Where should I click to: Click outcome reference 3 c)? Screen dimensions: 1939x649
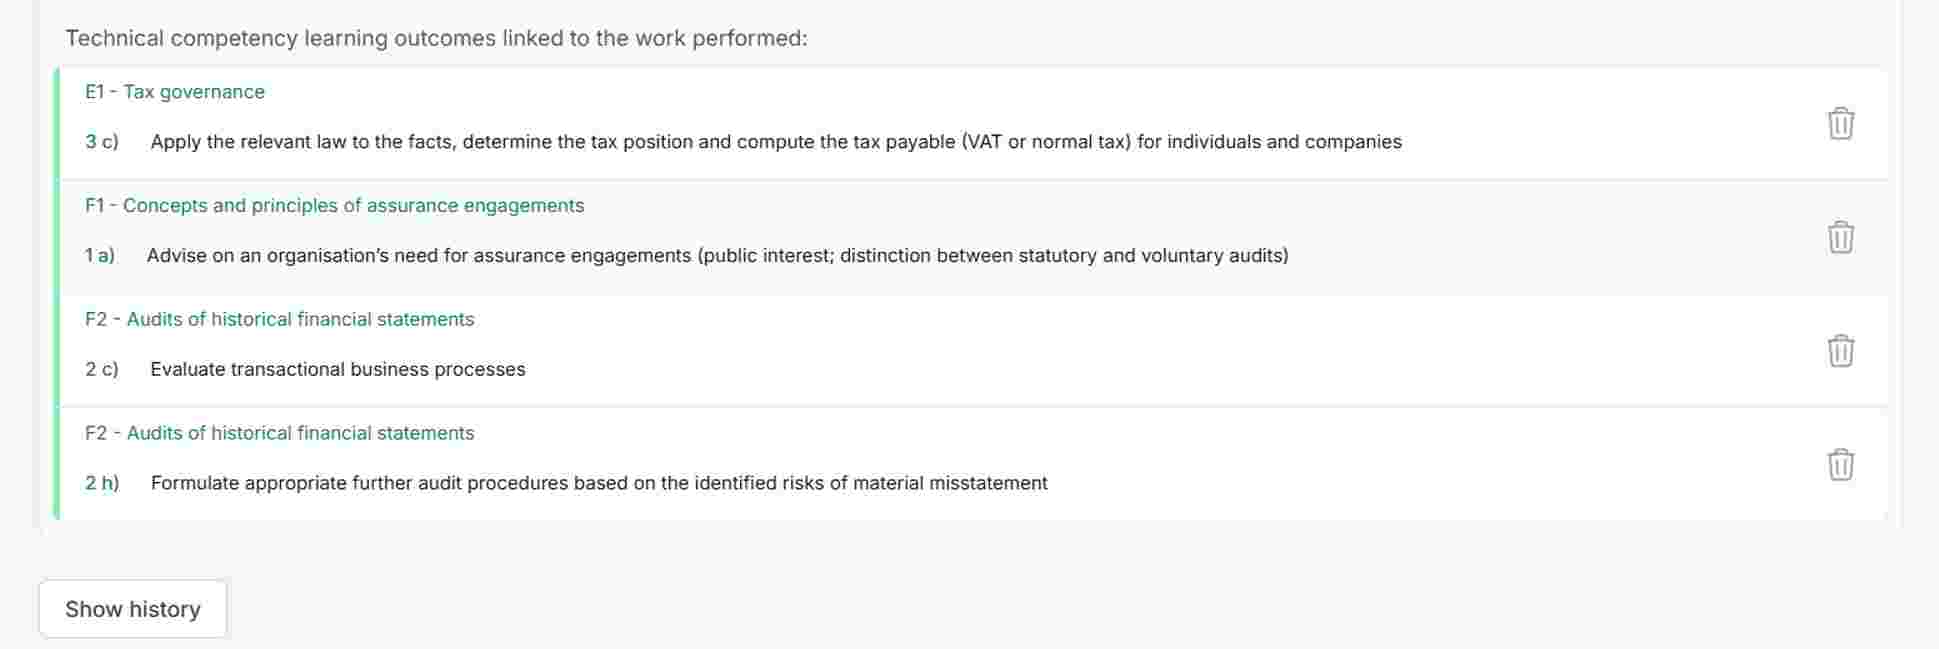(x=101, y=141)
